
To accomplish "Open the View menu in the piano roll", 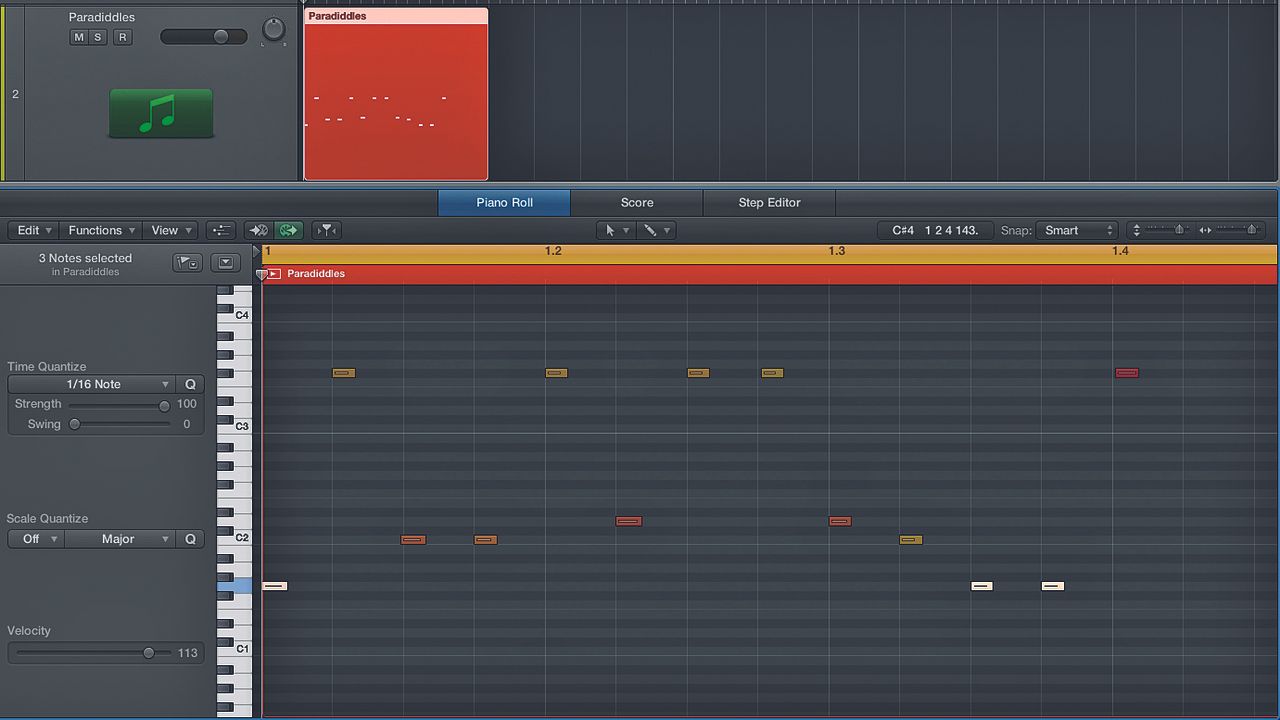I will click(x=171, y=230).
